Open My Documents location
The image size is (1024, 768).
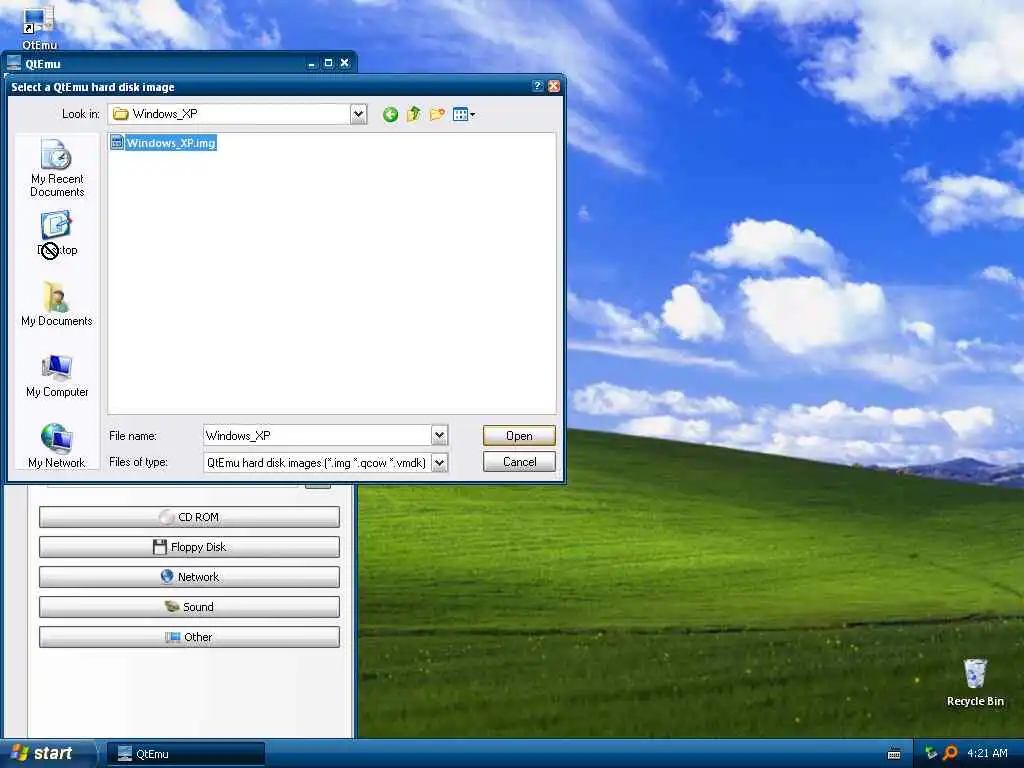57,304
